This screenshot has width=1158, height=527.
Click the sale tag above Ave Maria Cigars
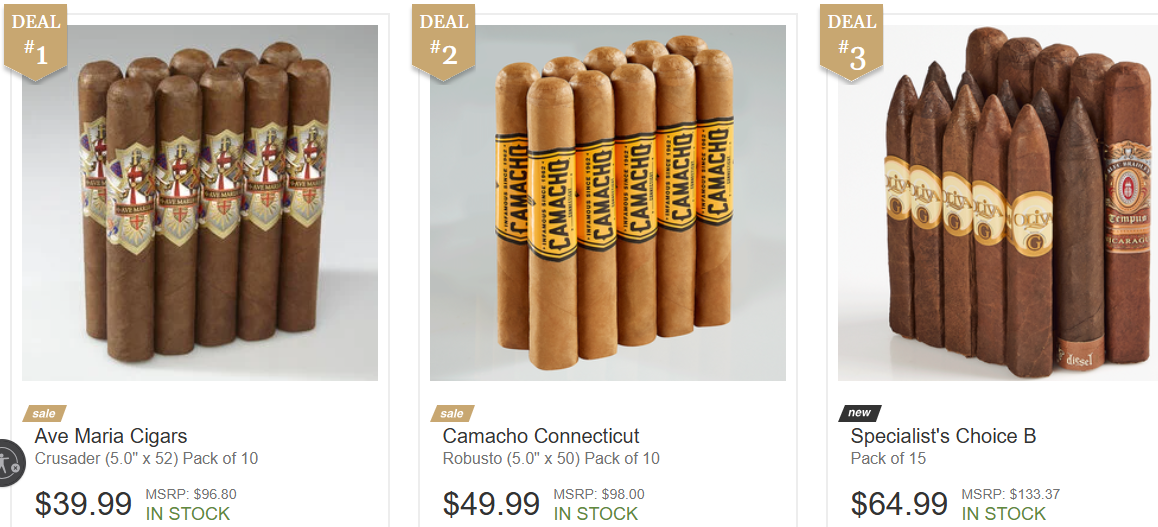coord(44,413)
